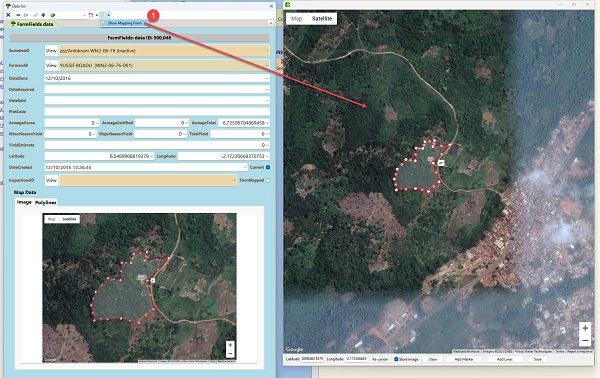Click the green mapping icon in toolbar
600x378 pixels.
pos(103,15)
